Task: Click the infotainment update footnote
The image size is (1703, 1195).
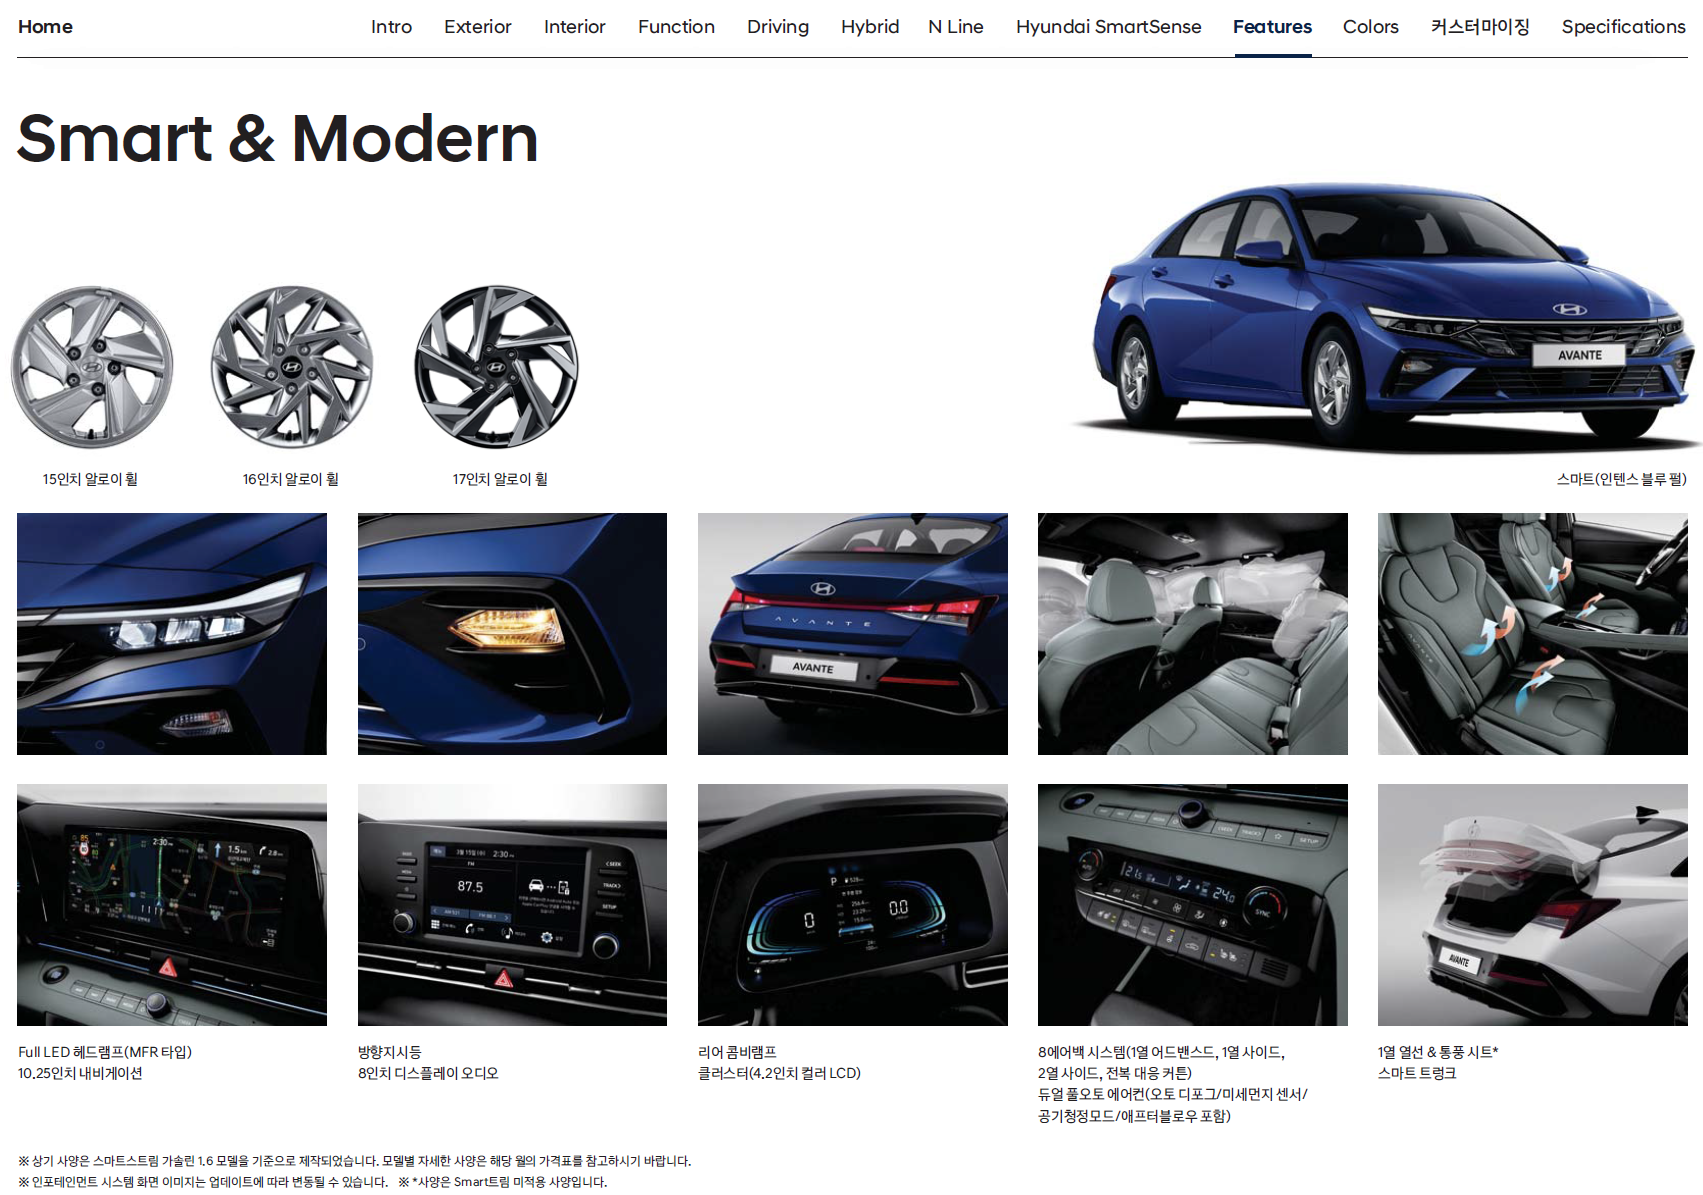Action: click(203, 1182)
